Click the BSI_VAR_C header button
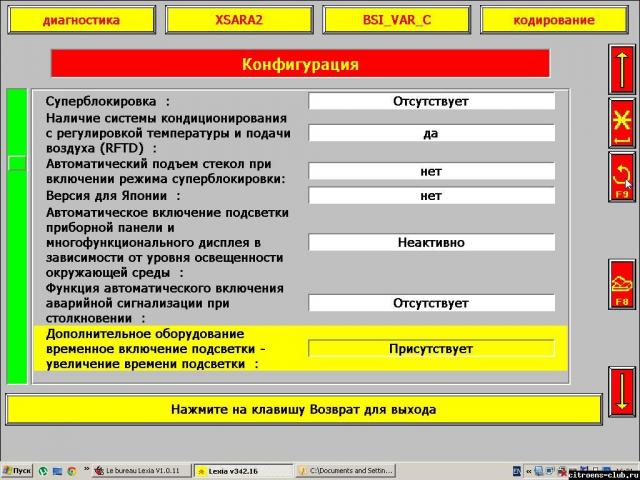 397,20
